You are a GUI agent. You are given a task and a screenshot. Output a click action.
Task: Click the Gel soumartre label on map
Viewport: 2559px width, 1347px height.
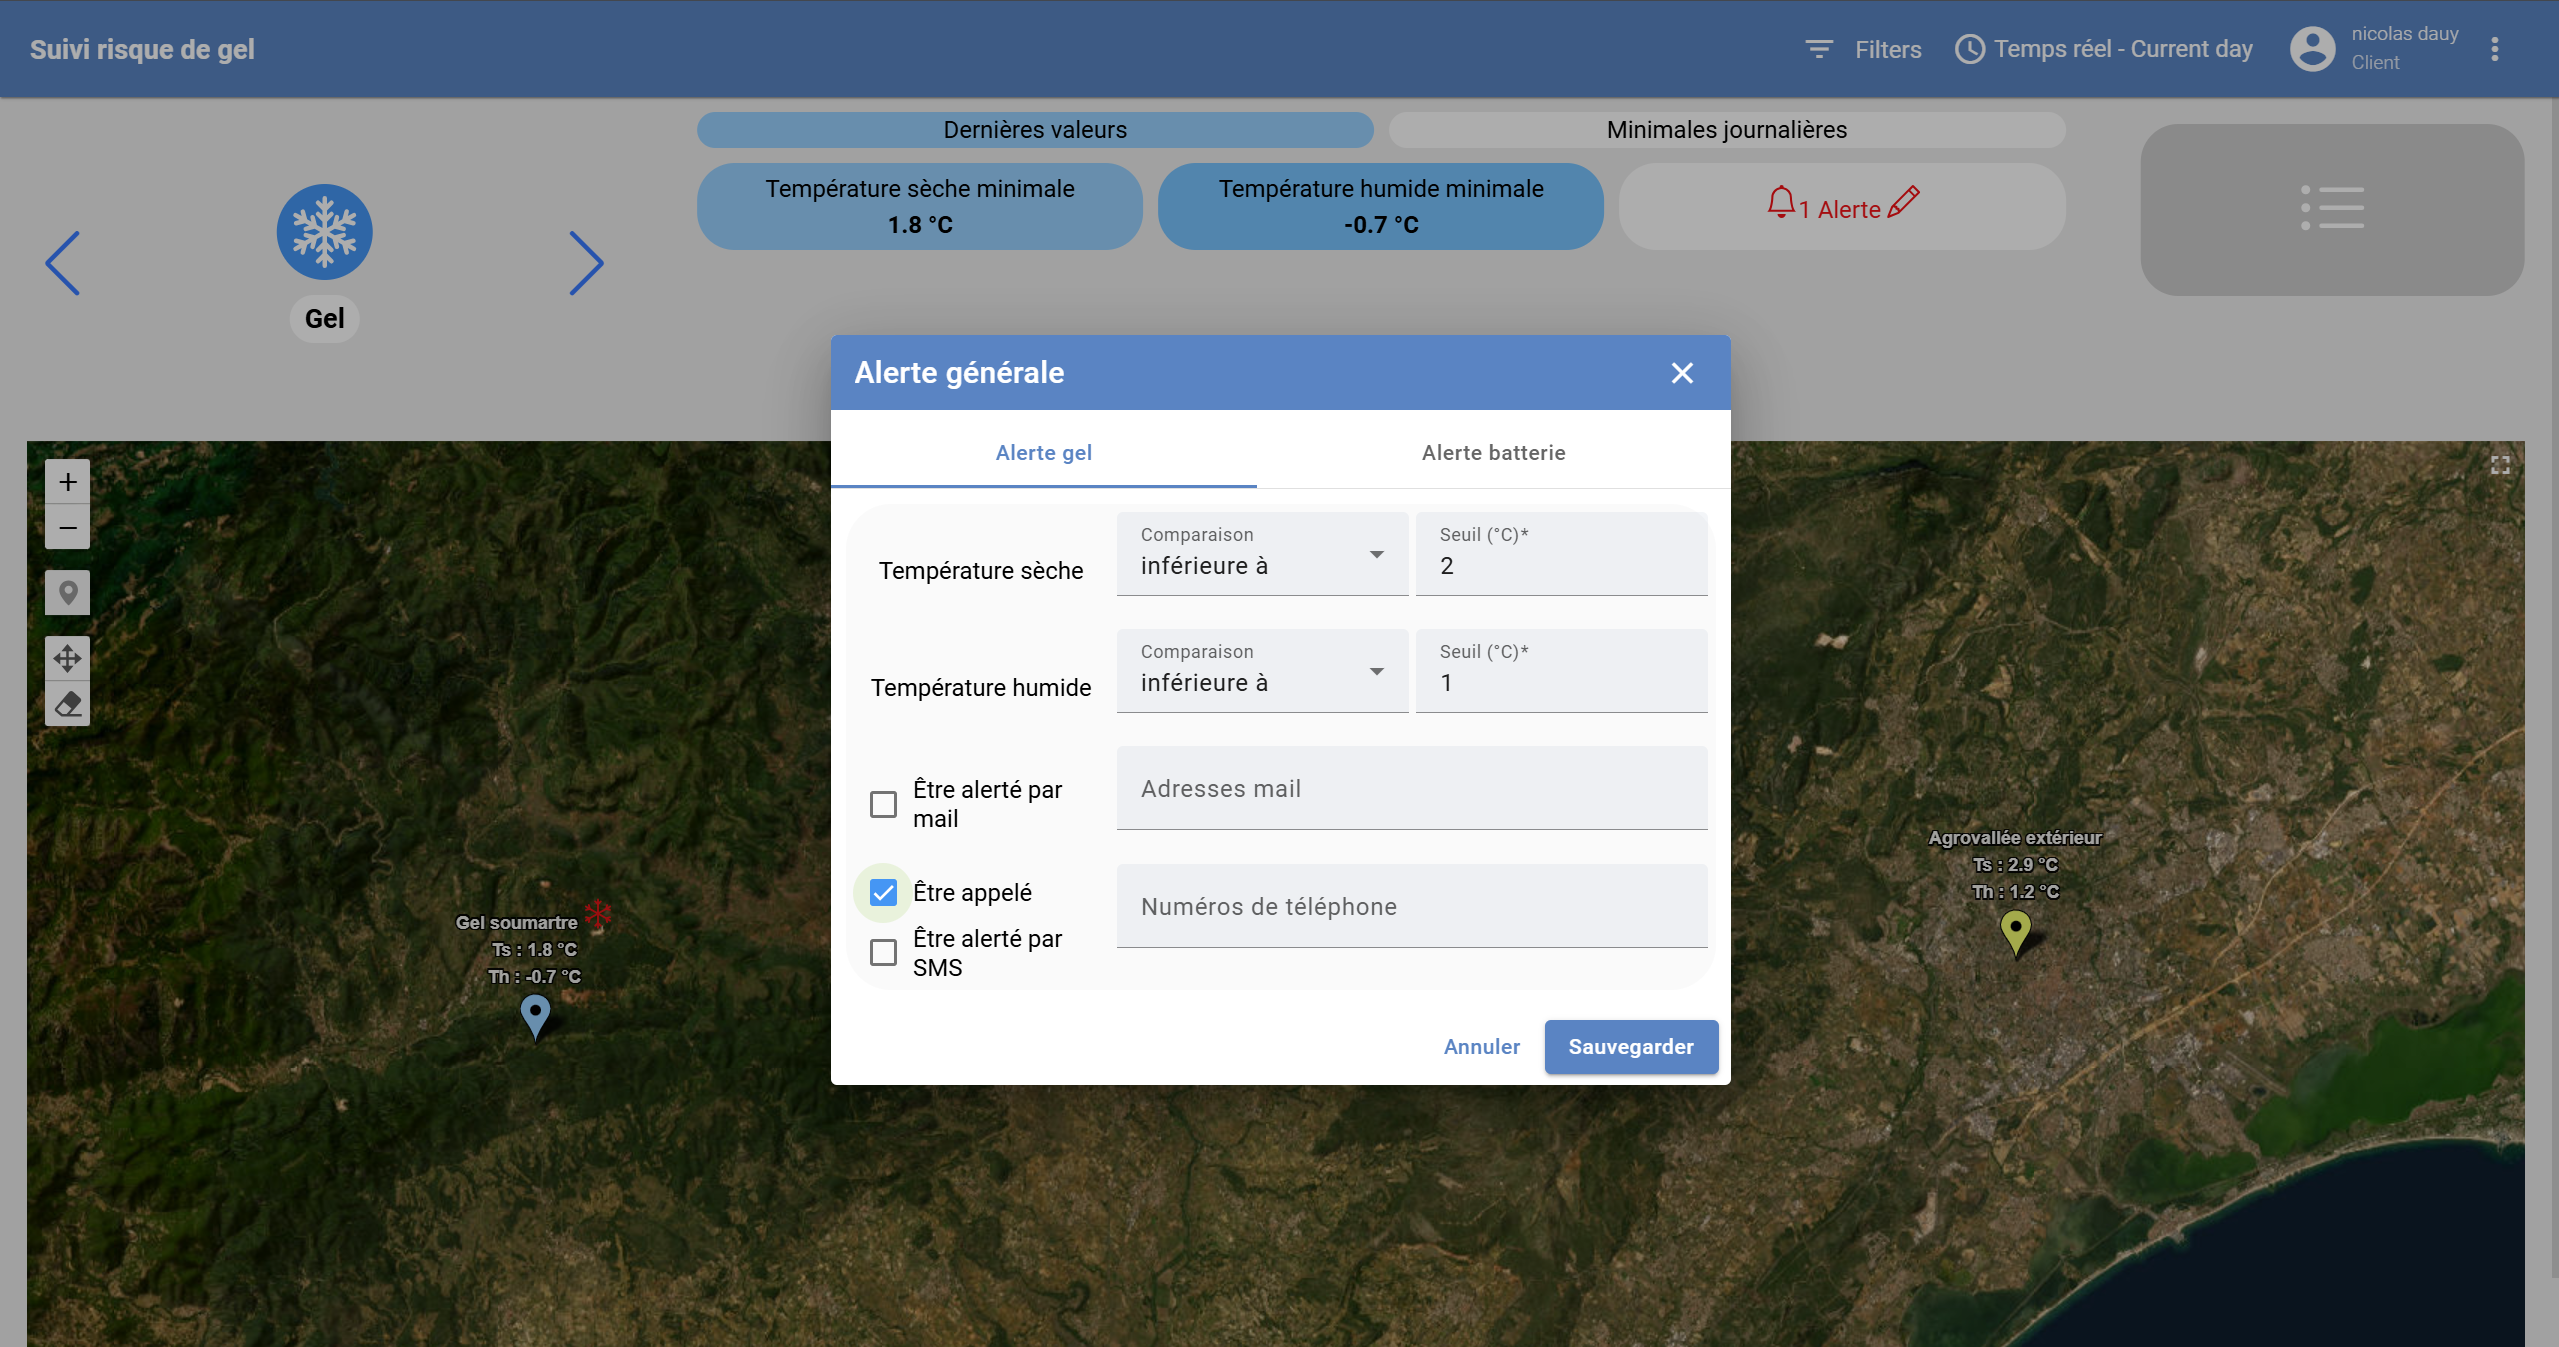pyautogui.click(x=516, y=922)
